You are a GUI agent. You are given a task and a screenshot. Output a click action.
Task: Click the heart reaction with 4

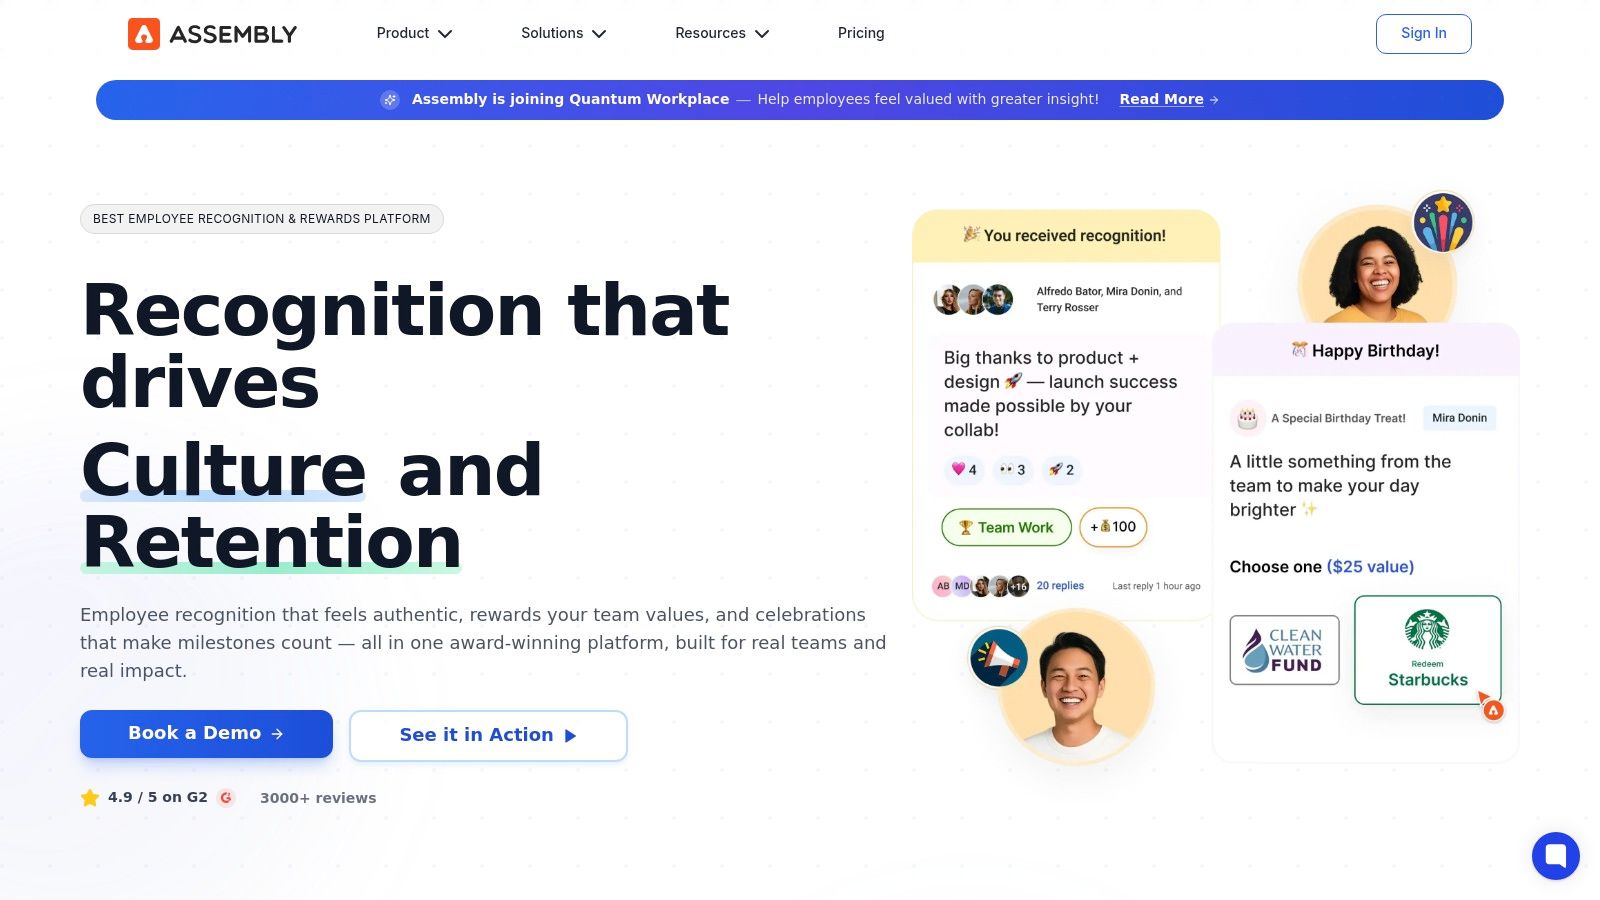(x=965, y=470)
